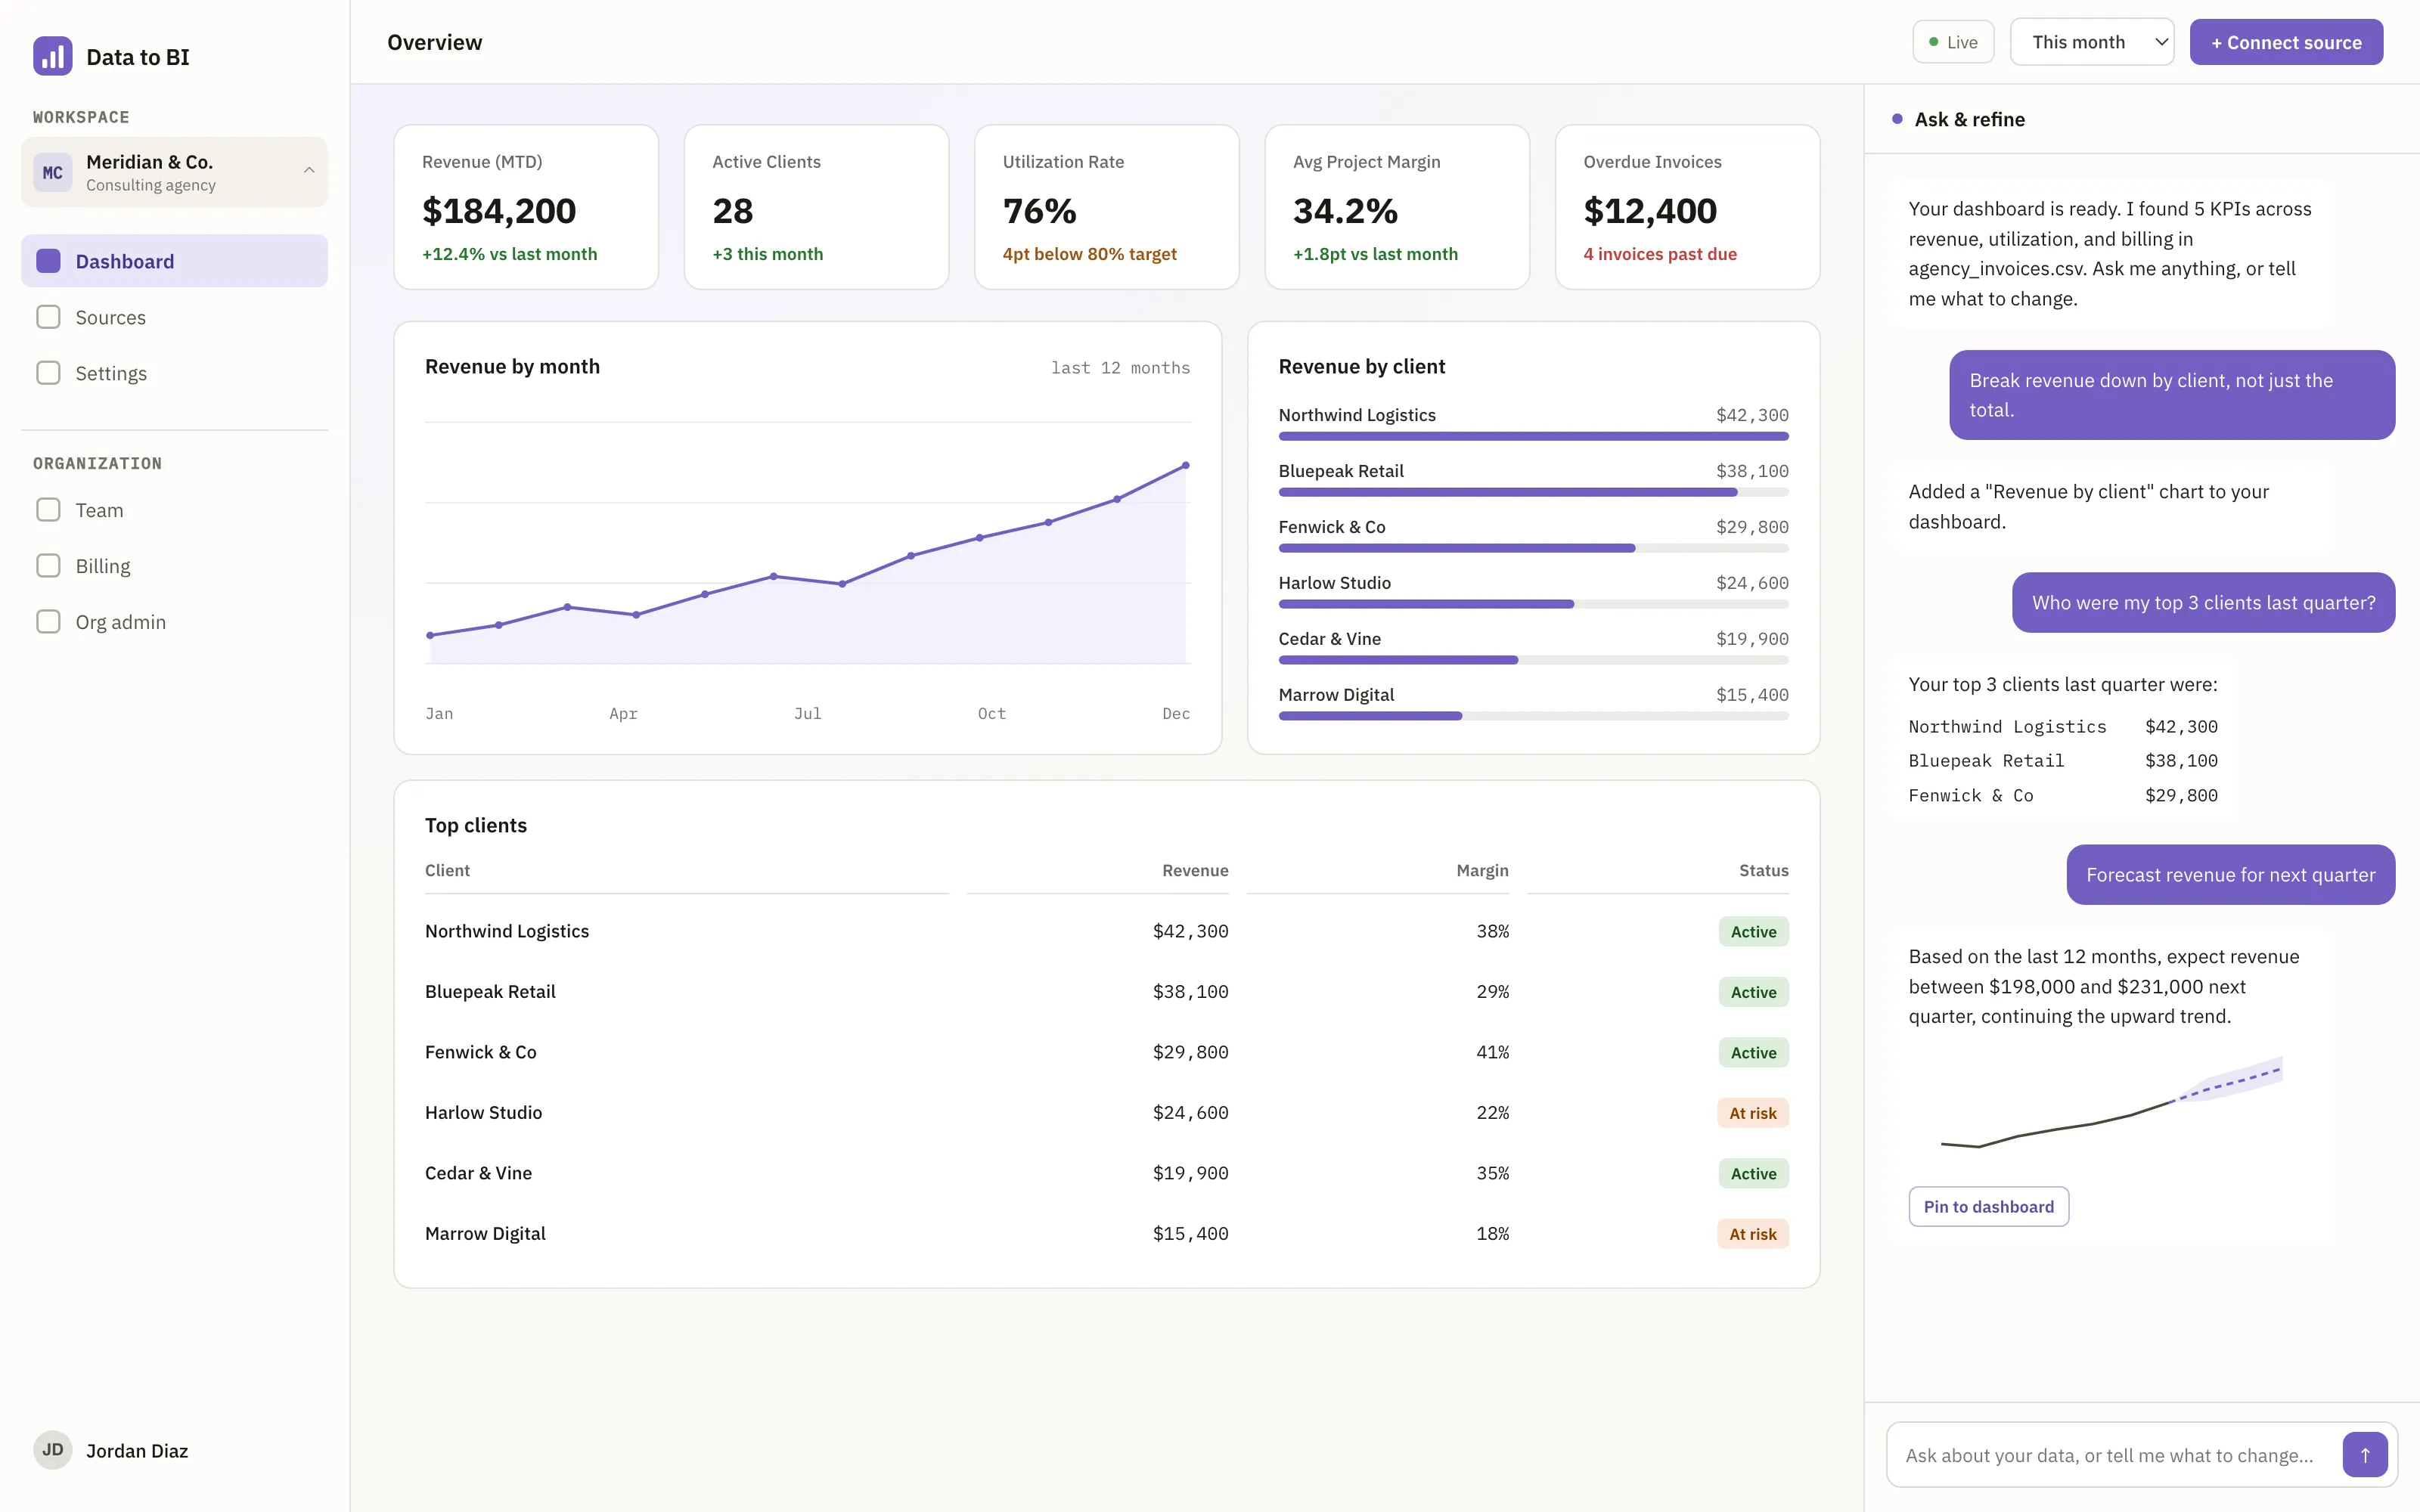Click the "Forecast revenue for next quarter" message
Viewport: 2420px width, 1512px height.
(2230, 875)
